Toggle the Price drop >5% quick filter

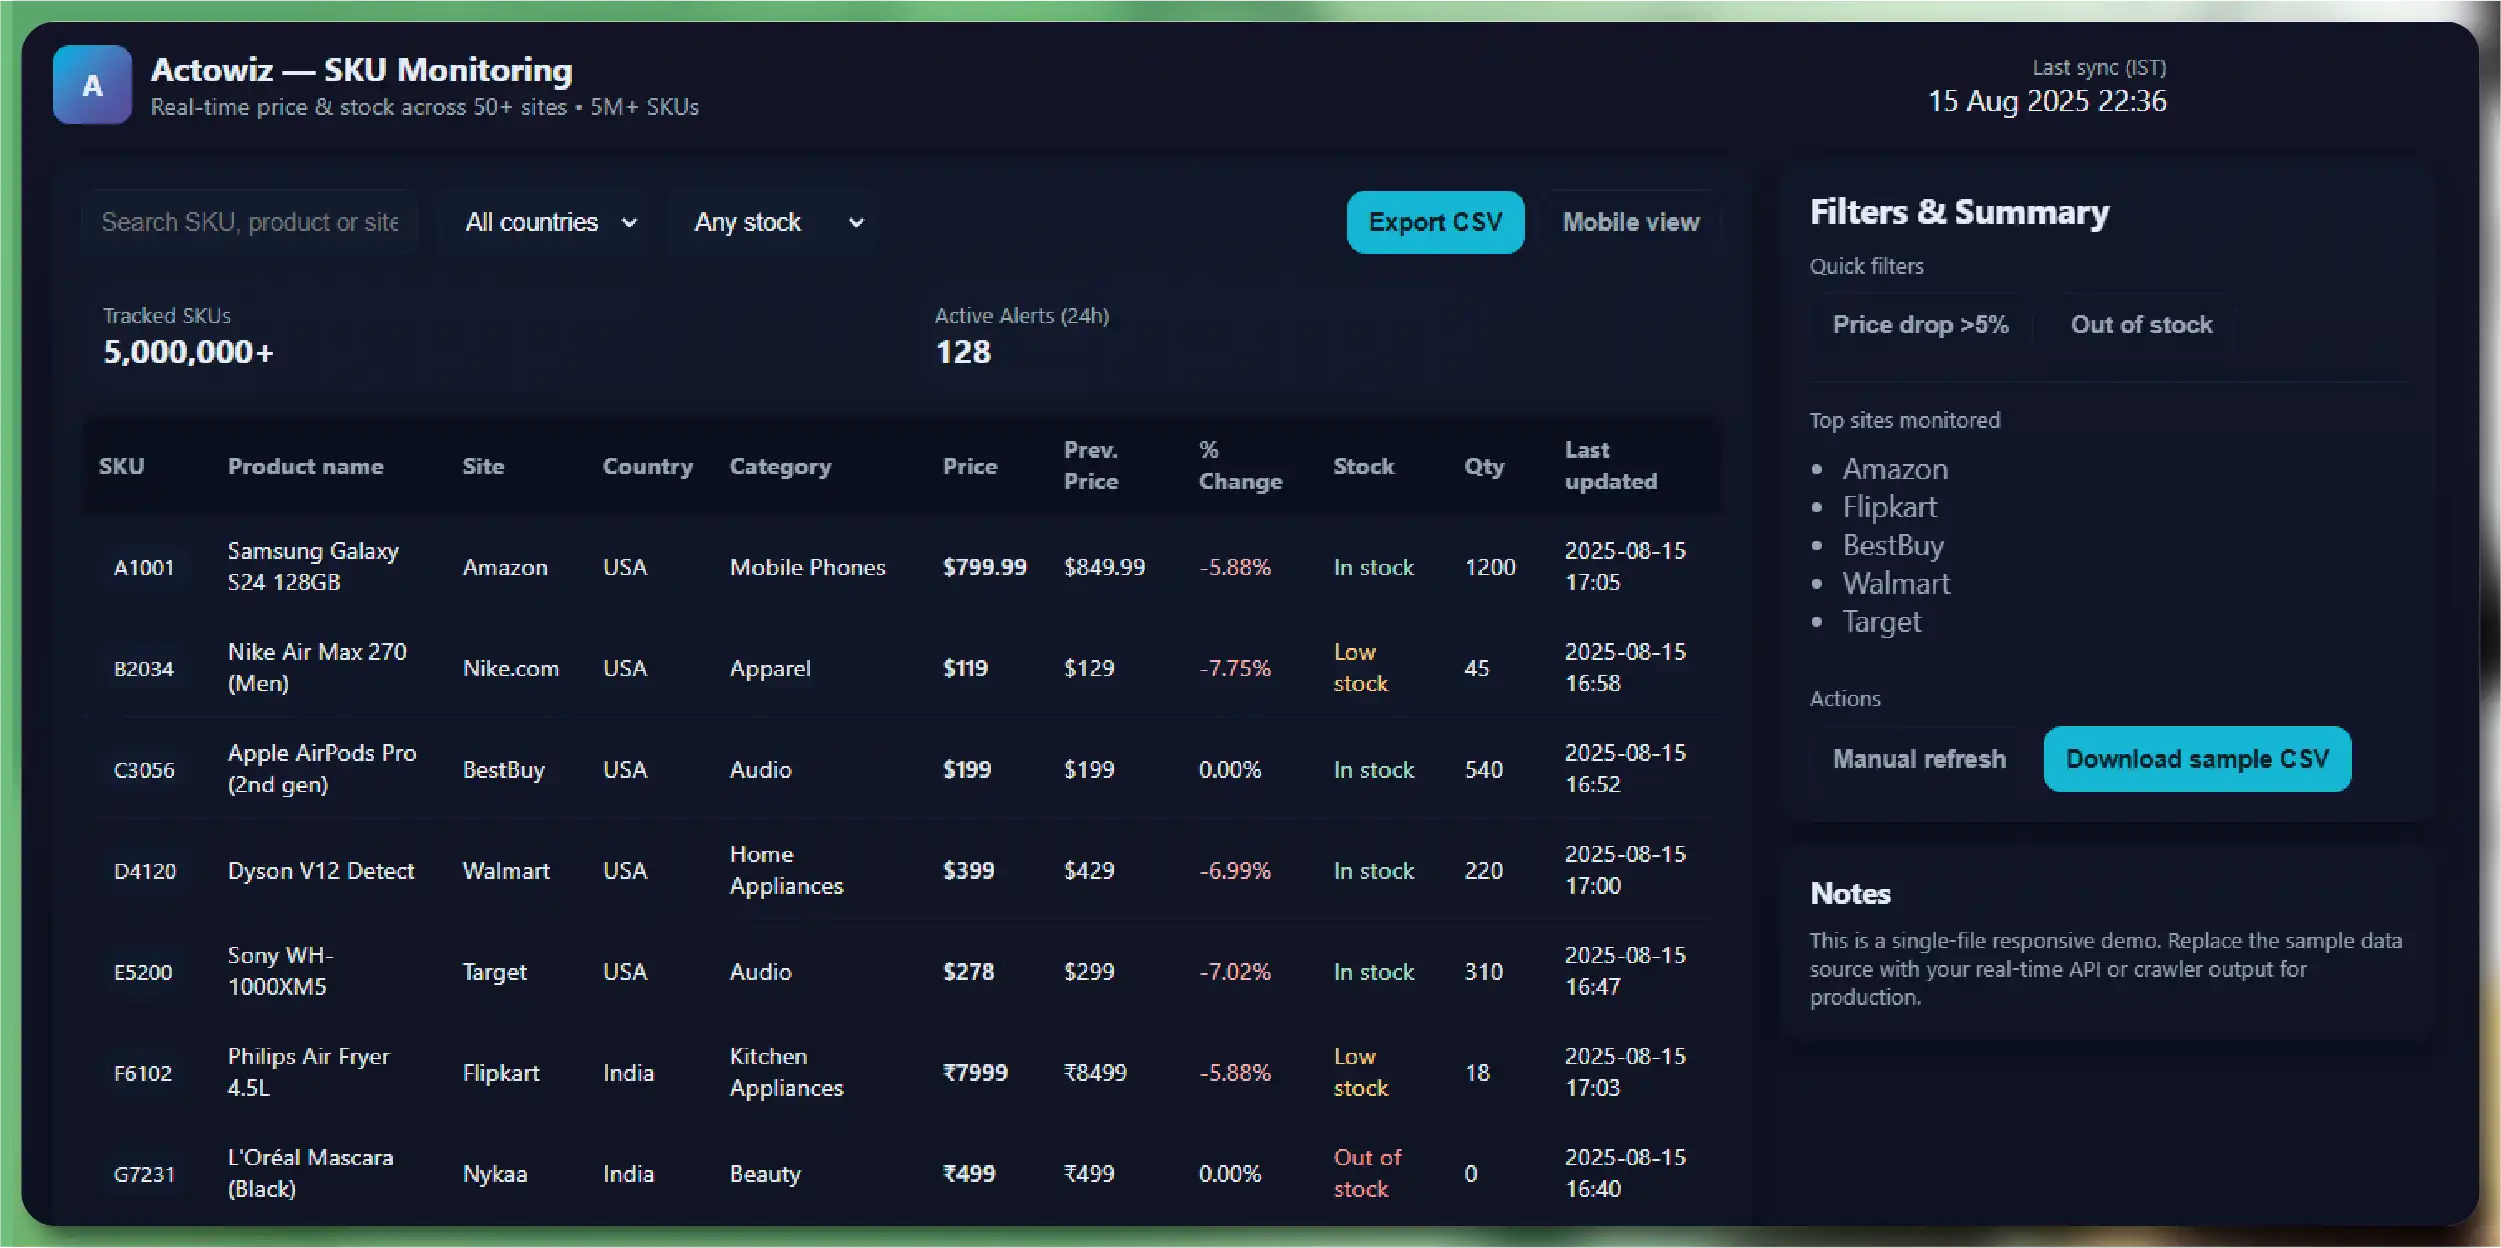coord(1919,324)
